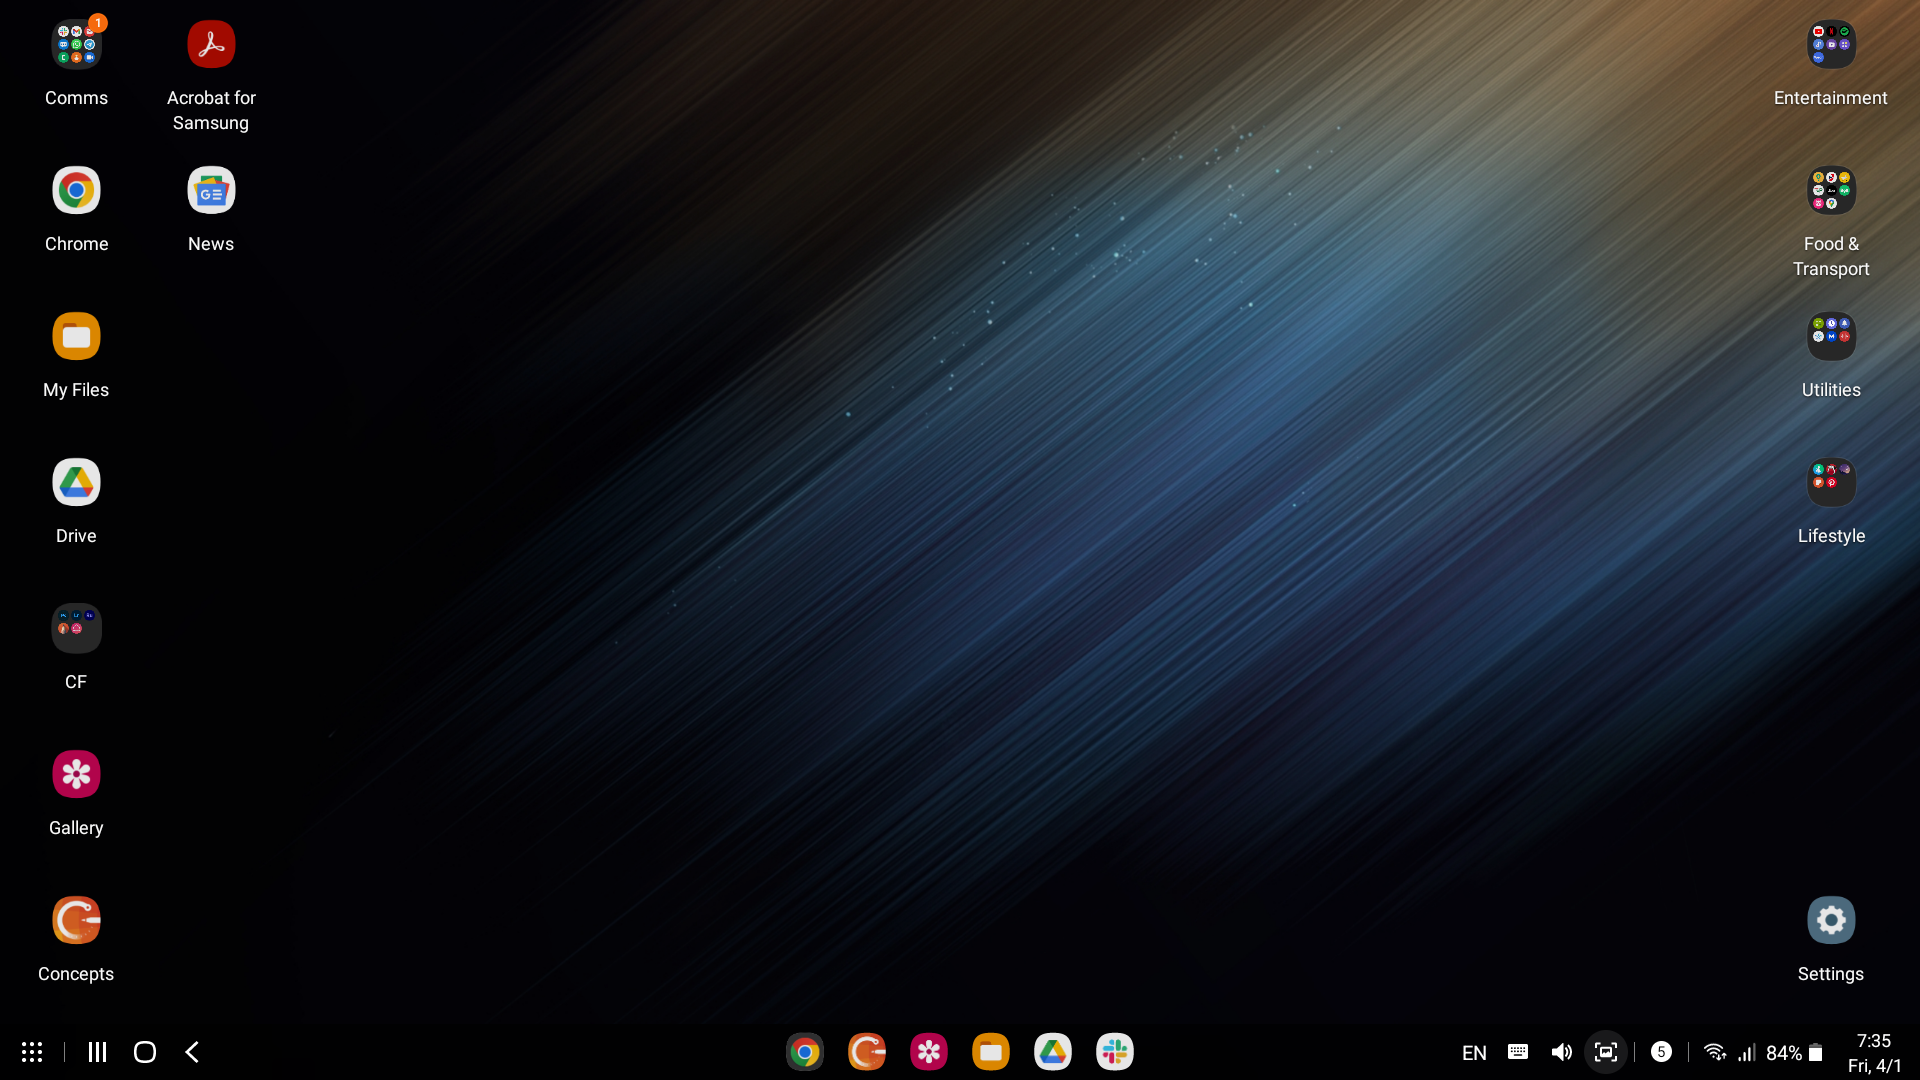The image size is (1920, 1080).
Task: Open Chrome from the desktop
Action: (x=76, y=191)
